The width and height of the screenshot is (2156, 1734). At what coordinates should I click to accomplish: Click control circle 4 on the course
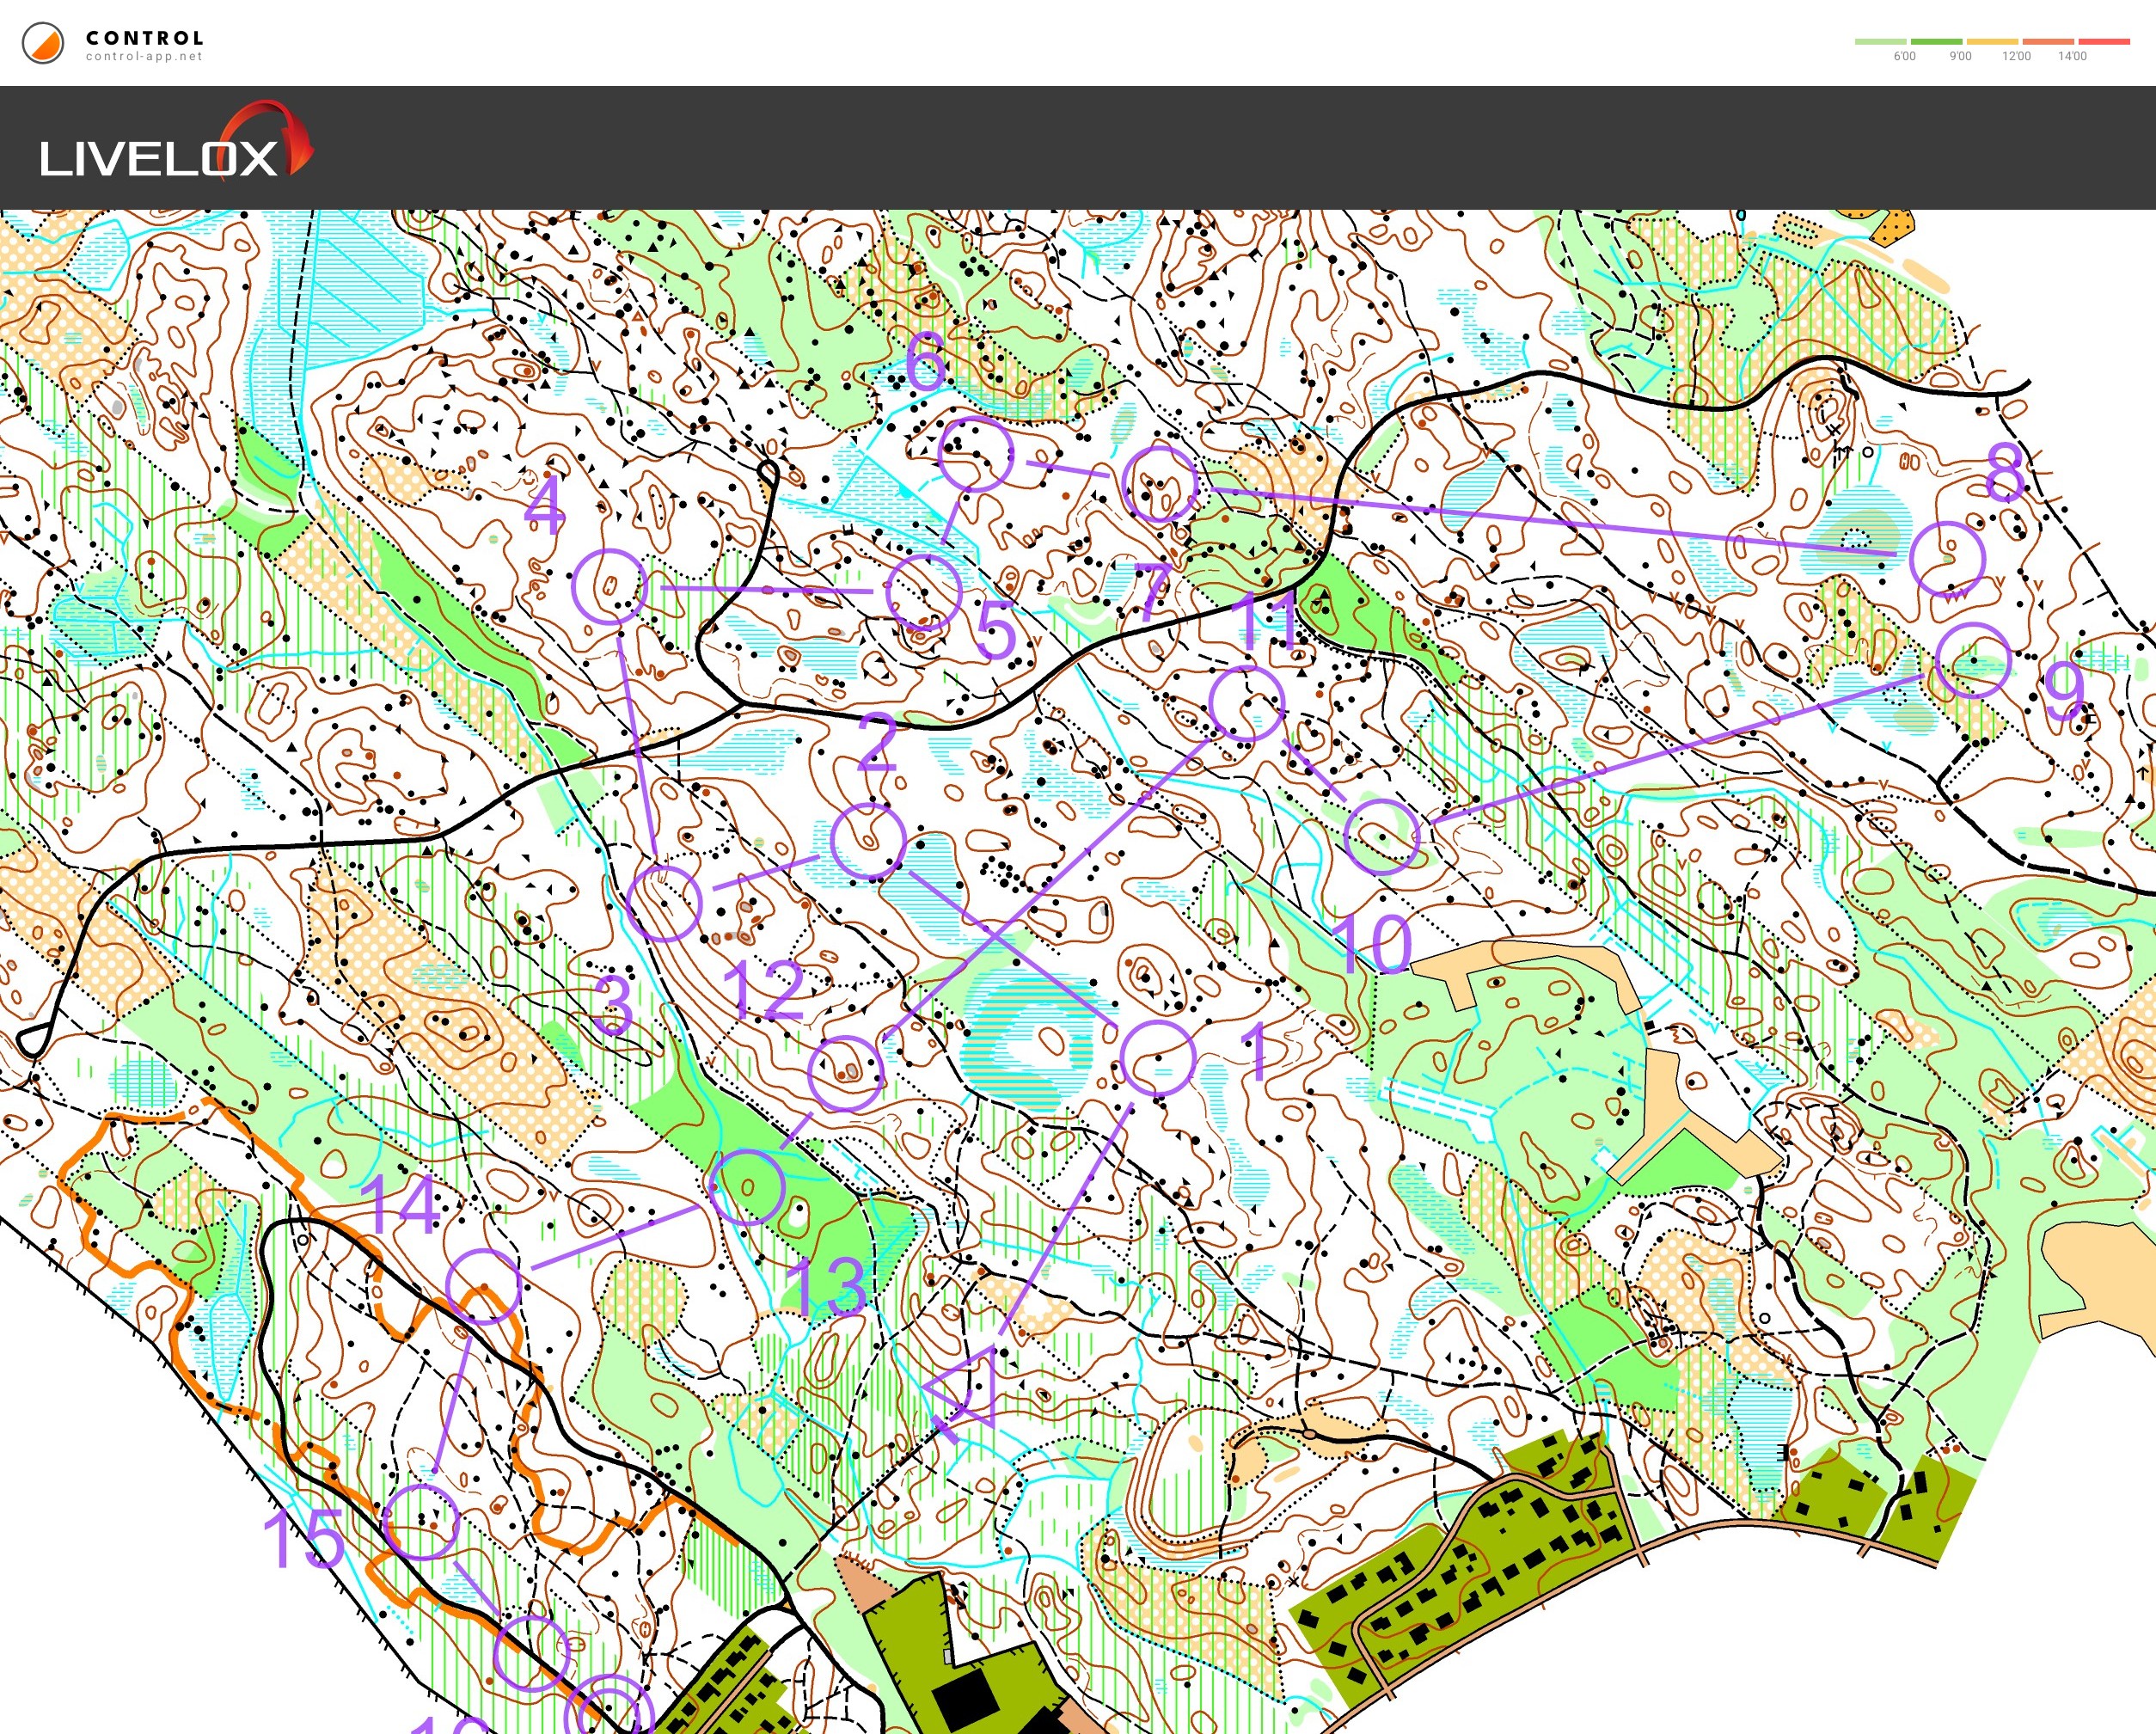pyautogui.click(x=610, y=587)
